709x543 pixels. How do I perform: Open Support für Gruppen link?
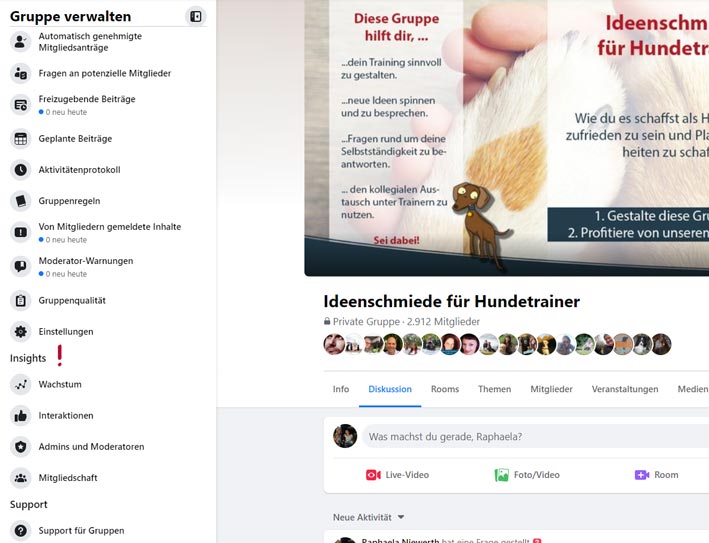pyautogui.click(x=81, y=531)
